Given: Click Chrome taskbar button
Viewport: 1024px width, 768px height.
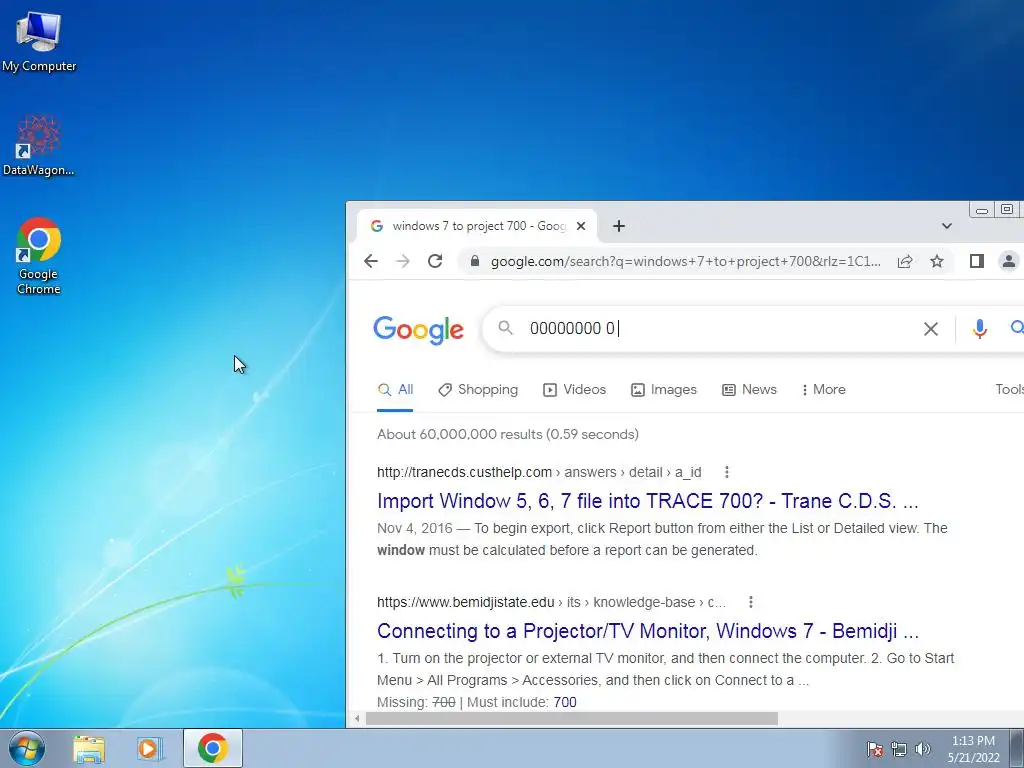Looking at the screenshot, I should click(213, 748).
